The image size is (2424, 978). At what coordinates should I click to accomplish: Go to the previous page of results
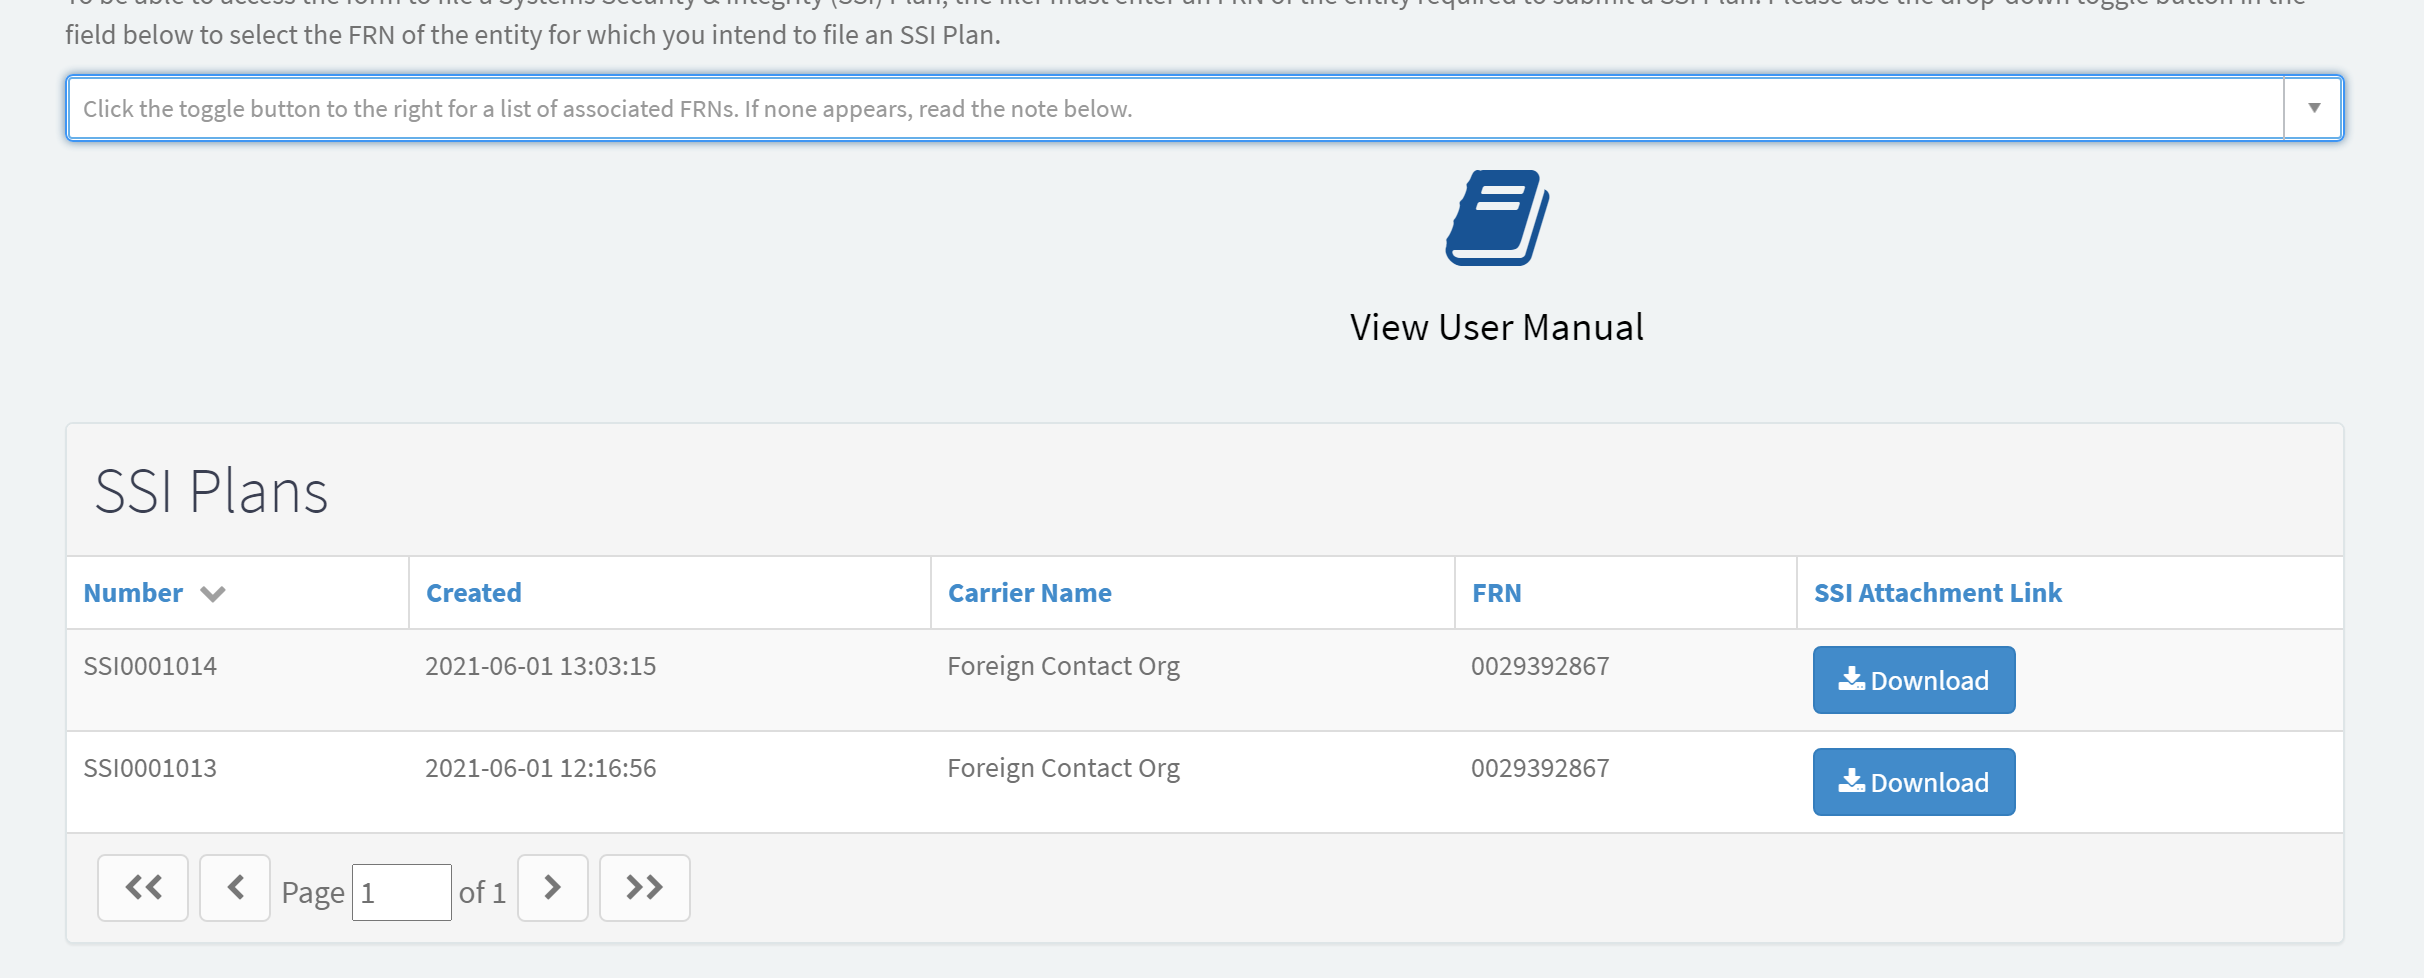click(235, 887)
